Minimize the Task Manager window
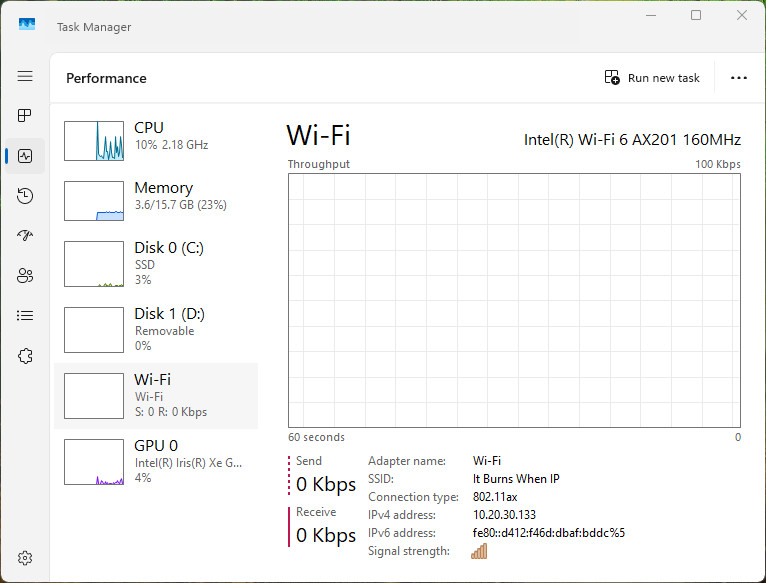Image resolution: width=766 pixels, height=583 pixels. [x=651, y=16]
